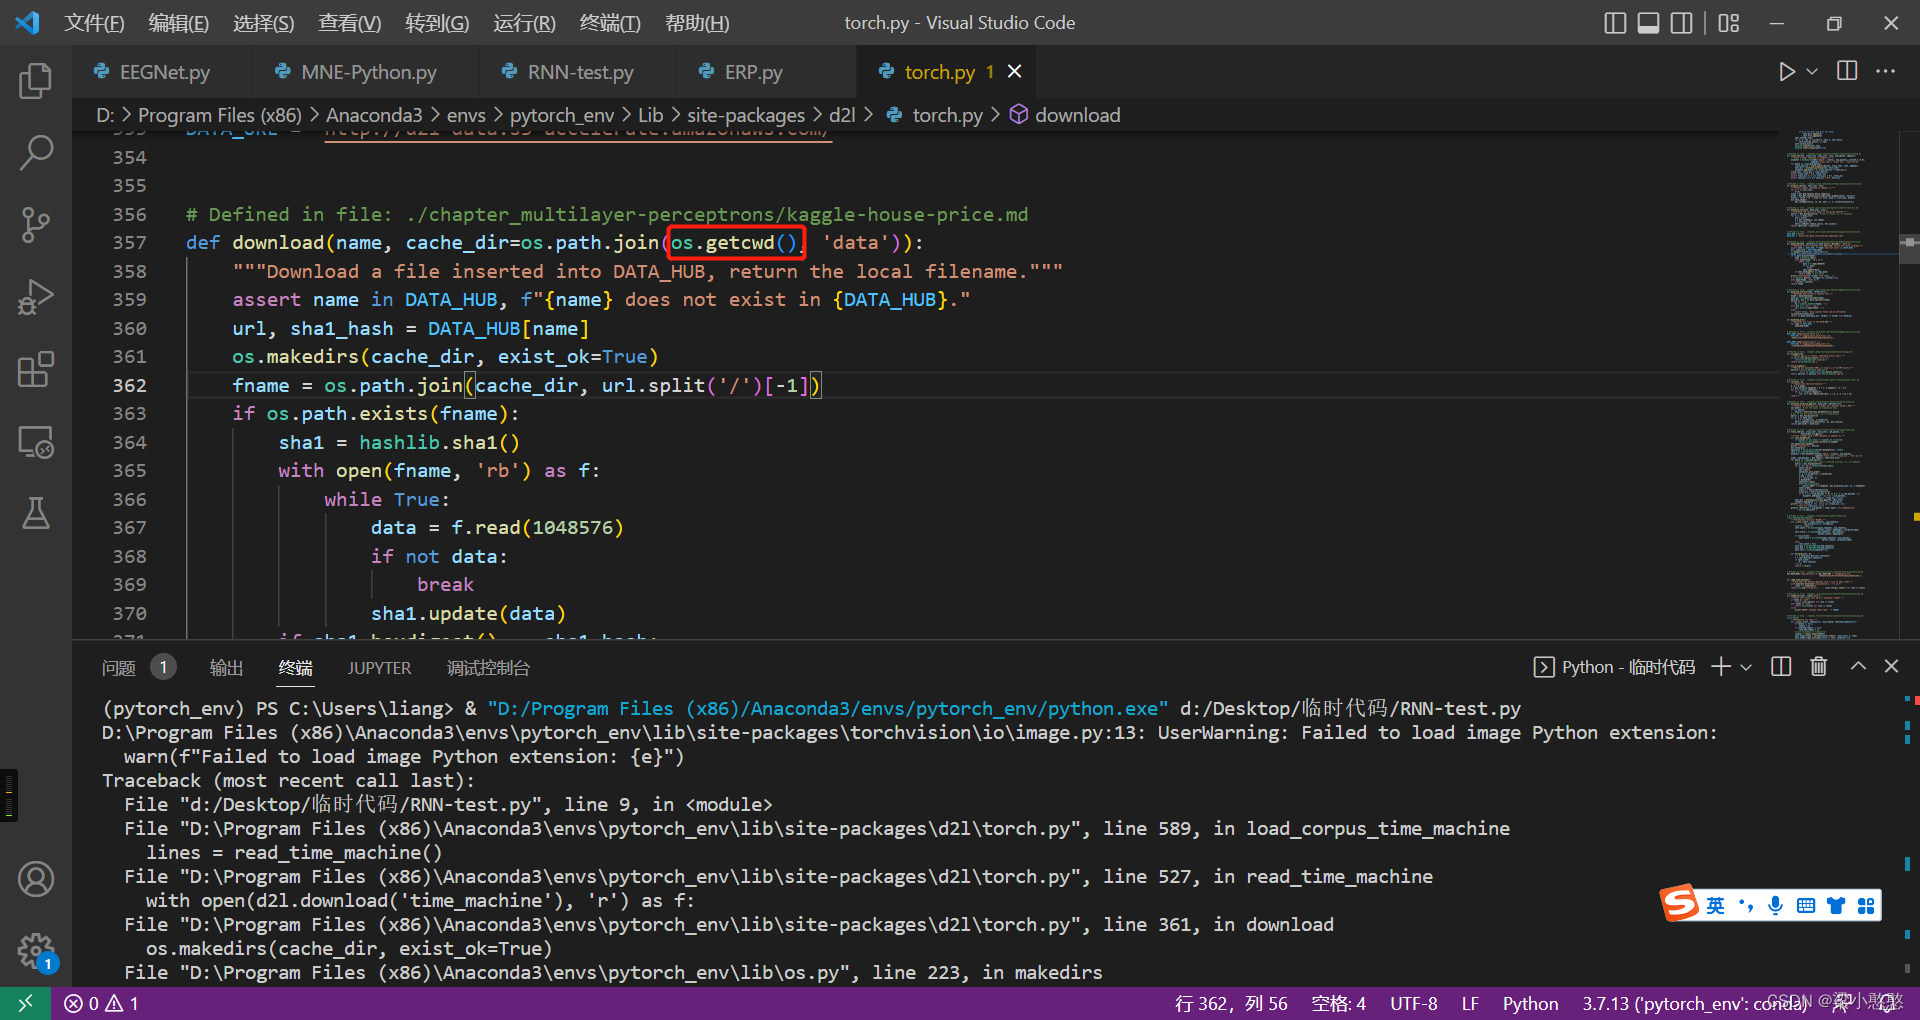Open the Source Control view
This screenshot has height=1020, width=1920.
pos(36,225)
